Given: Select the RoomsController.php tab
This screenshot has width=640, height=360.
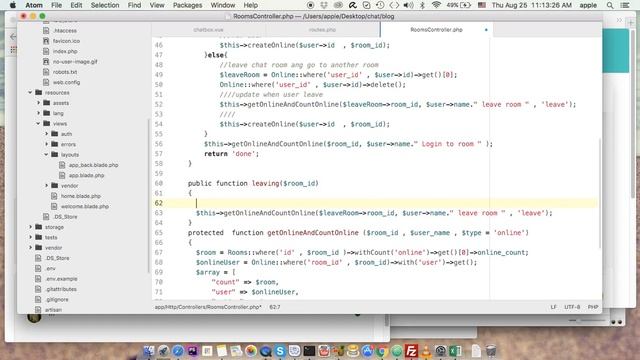Looking at the screenshot, I should point(436,30).
